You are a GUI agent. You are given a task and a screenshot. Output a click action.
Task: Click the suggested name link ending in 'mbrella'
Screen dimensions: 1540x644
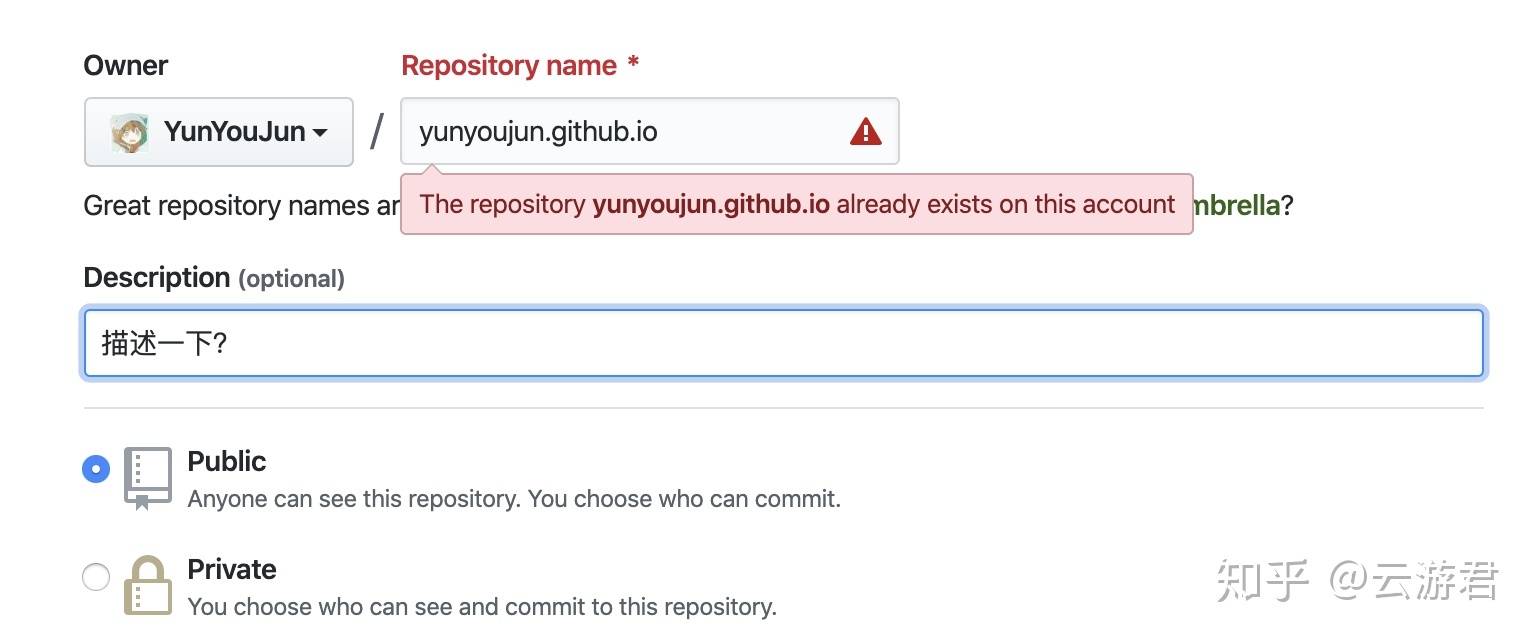(x=1236, y=206)
